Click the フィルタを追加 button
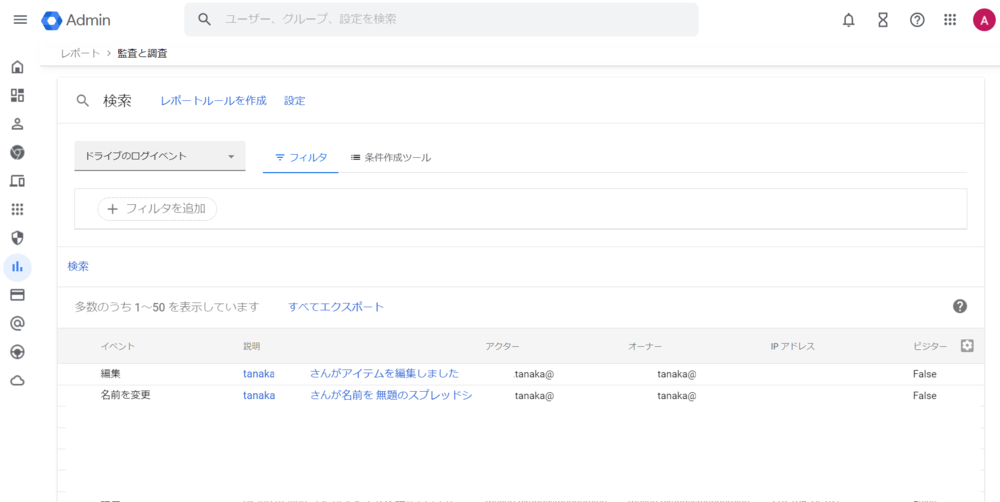Image resolution: width=1000 pixels, height=502 pixels. [x=157, y=209]
